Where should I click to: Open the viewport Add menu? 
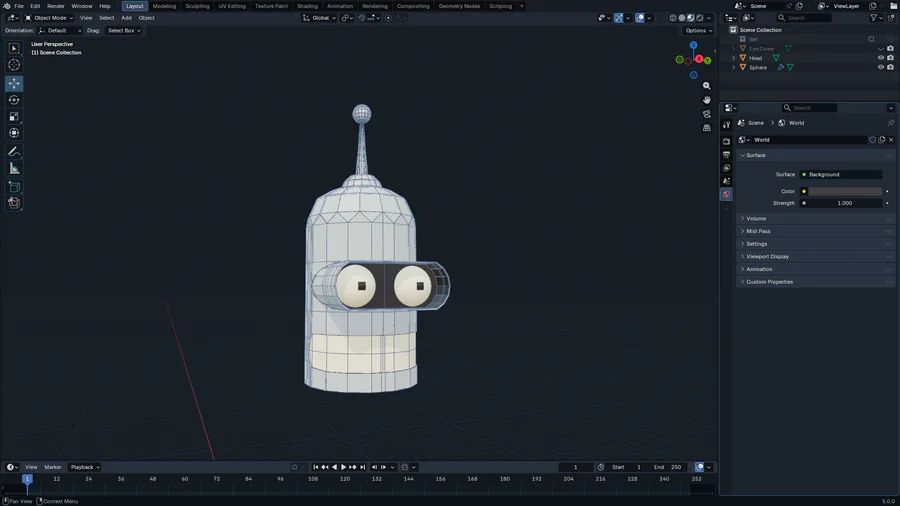point(126,18)
